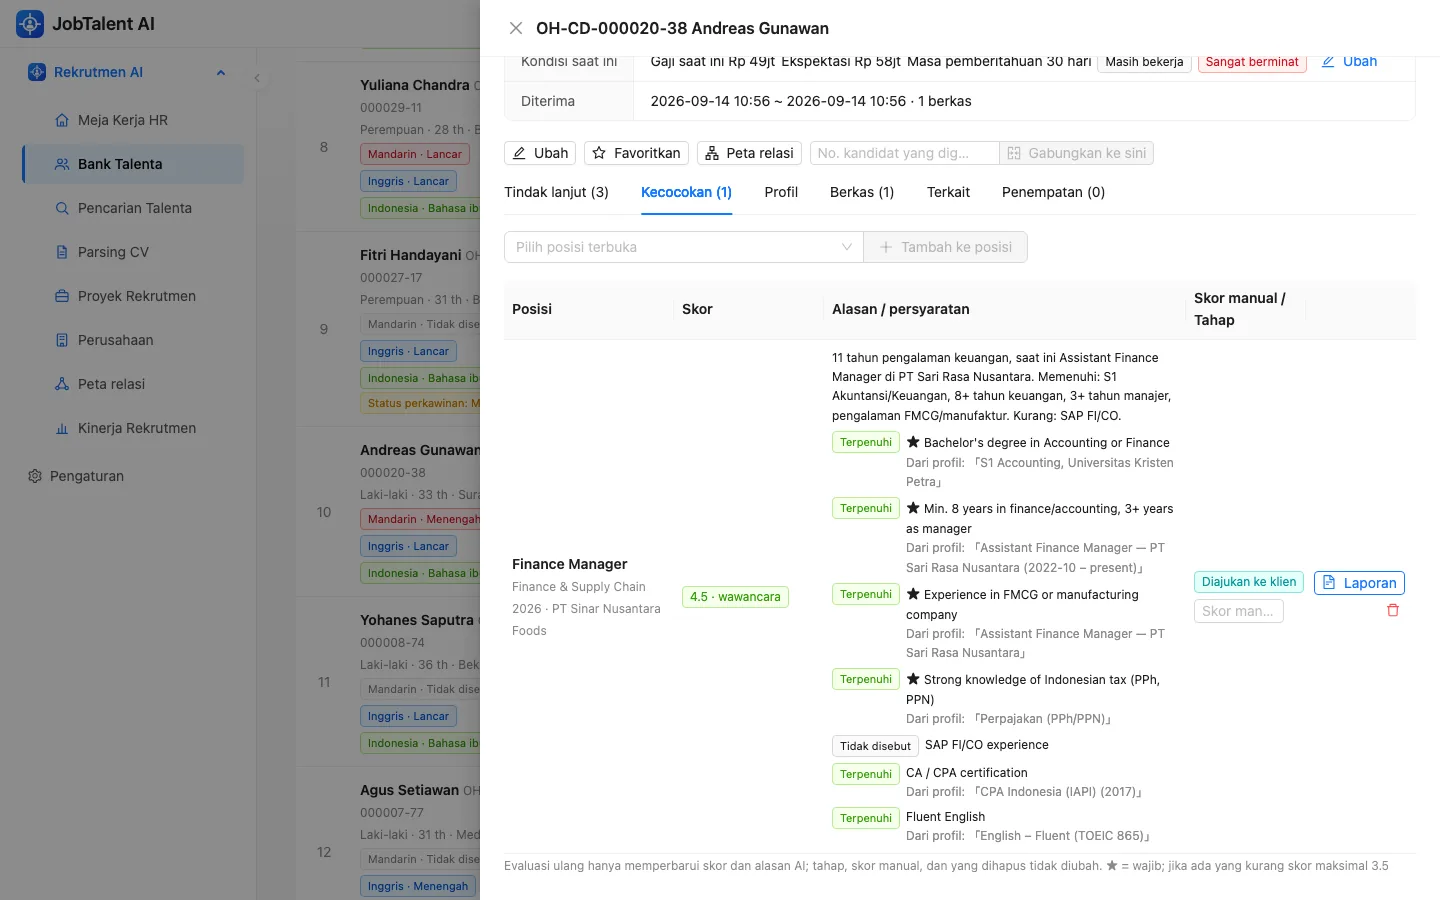Viewport: 1440px width, 900px height.
Task: Click the Ubah link in Kondisi saat ini row
Action: click(1349, 62)
